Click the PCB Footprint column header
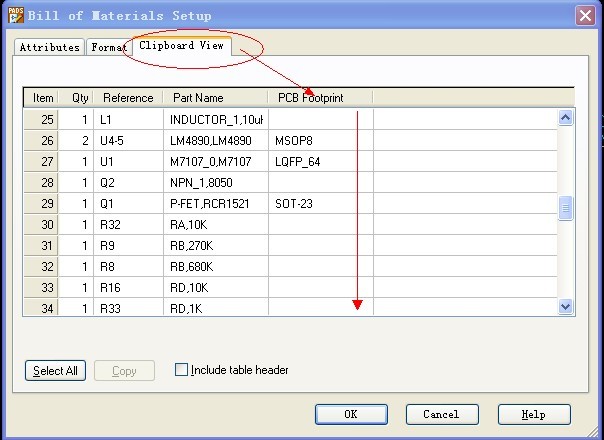The width and height of the screenshot is (604, 440). coord(320,98)
